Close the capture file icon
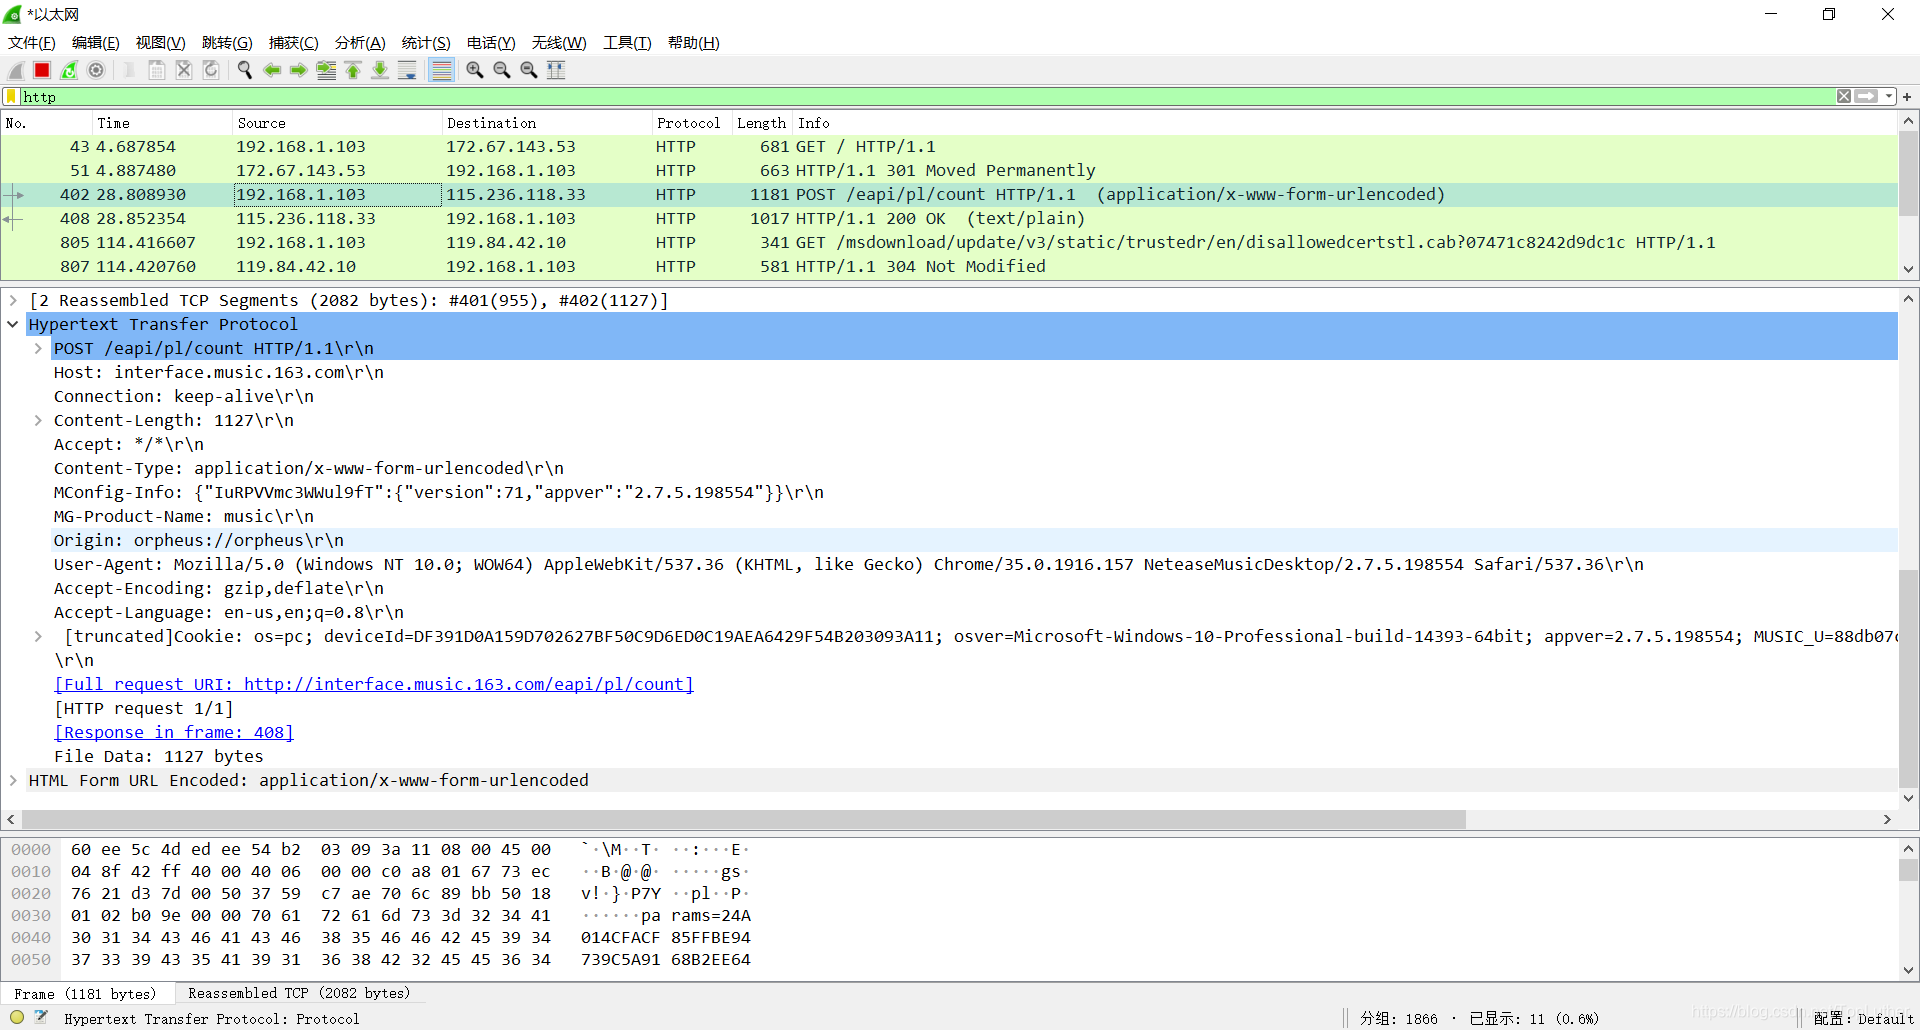Viewport: 1920px width, 1030px height. point(184,70)
